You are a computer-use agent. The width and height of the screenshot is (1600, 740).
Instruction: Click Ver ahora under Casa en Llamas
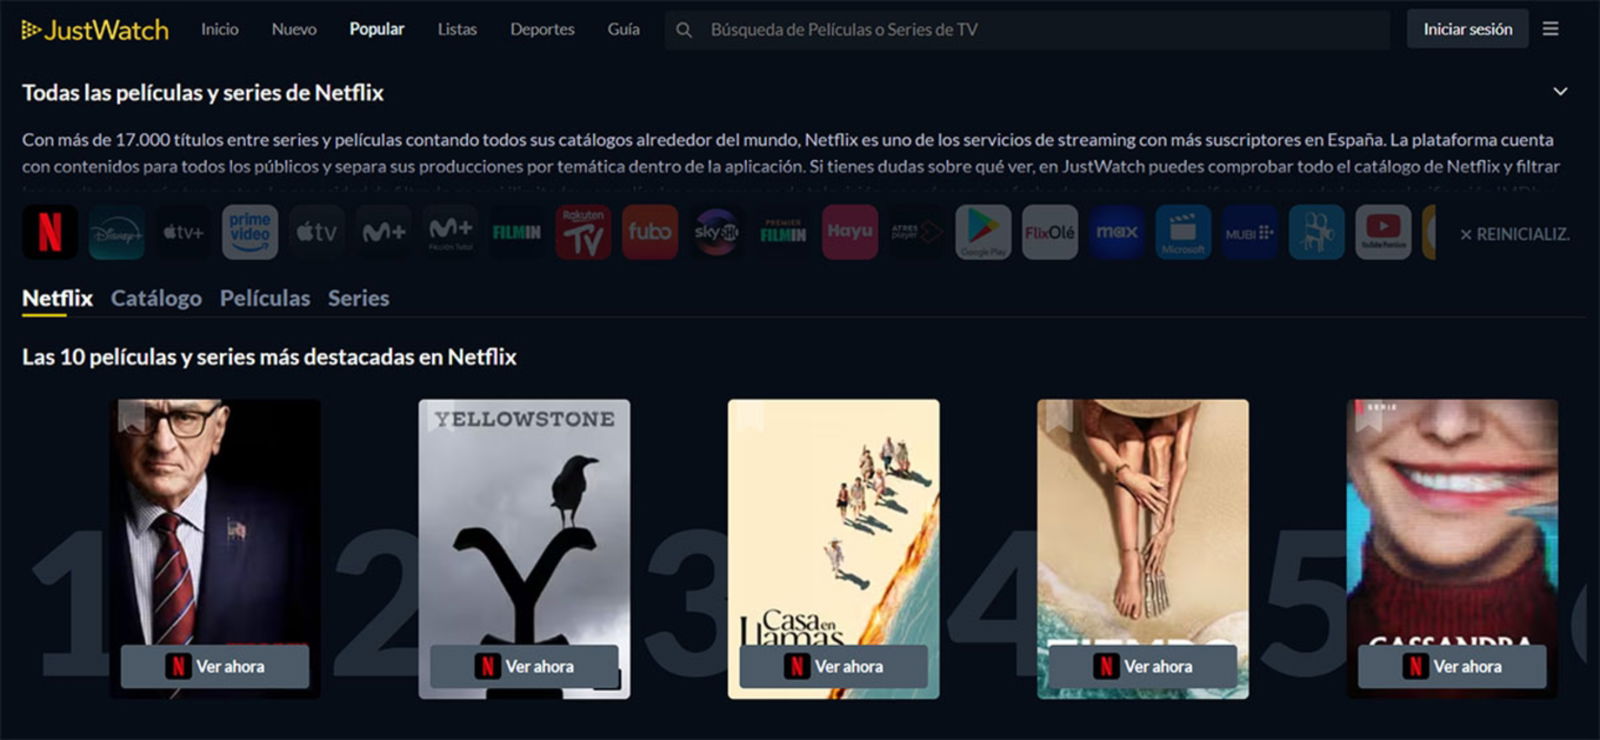pyautogui.click(x=834, y=666)
